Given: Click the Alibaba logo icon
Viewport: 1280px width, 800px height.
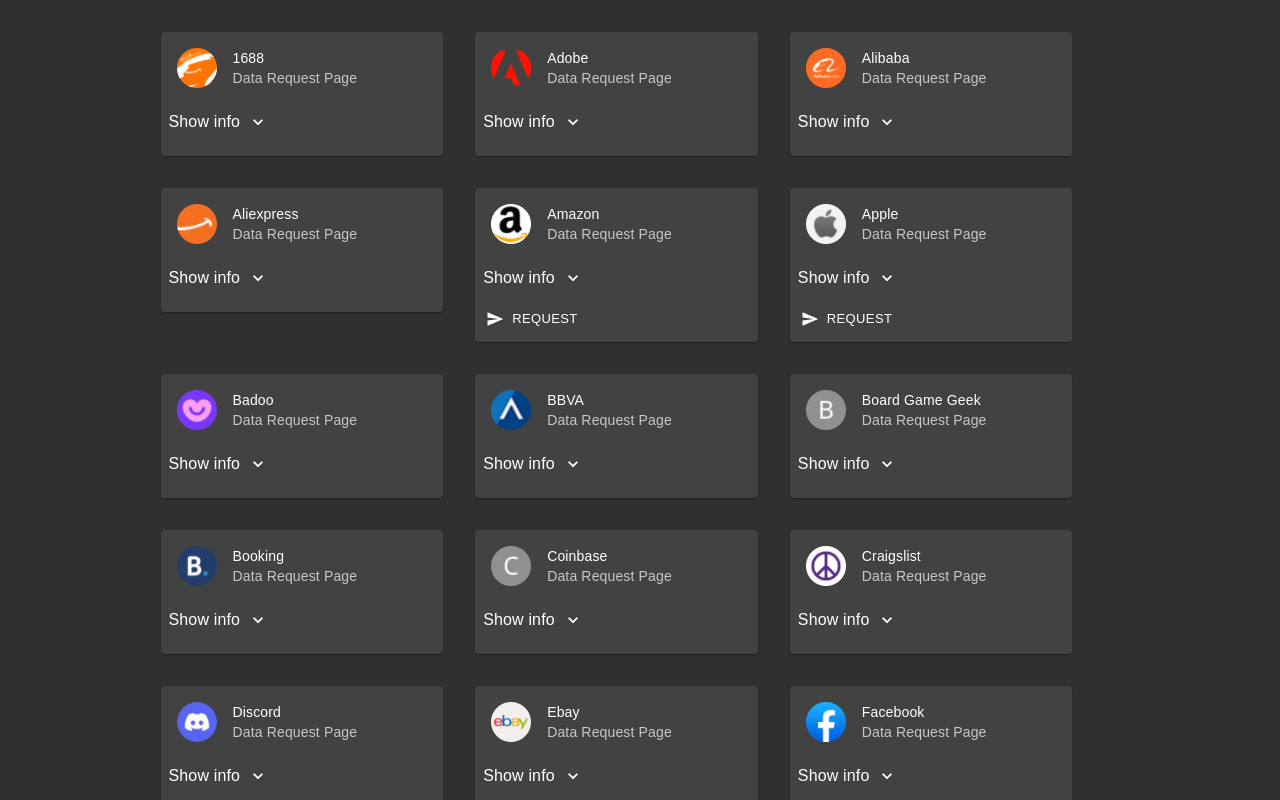Looking at the screenshot, I should (826, 68).
